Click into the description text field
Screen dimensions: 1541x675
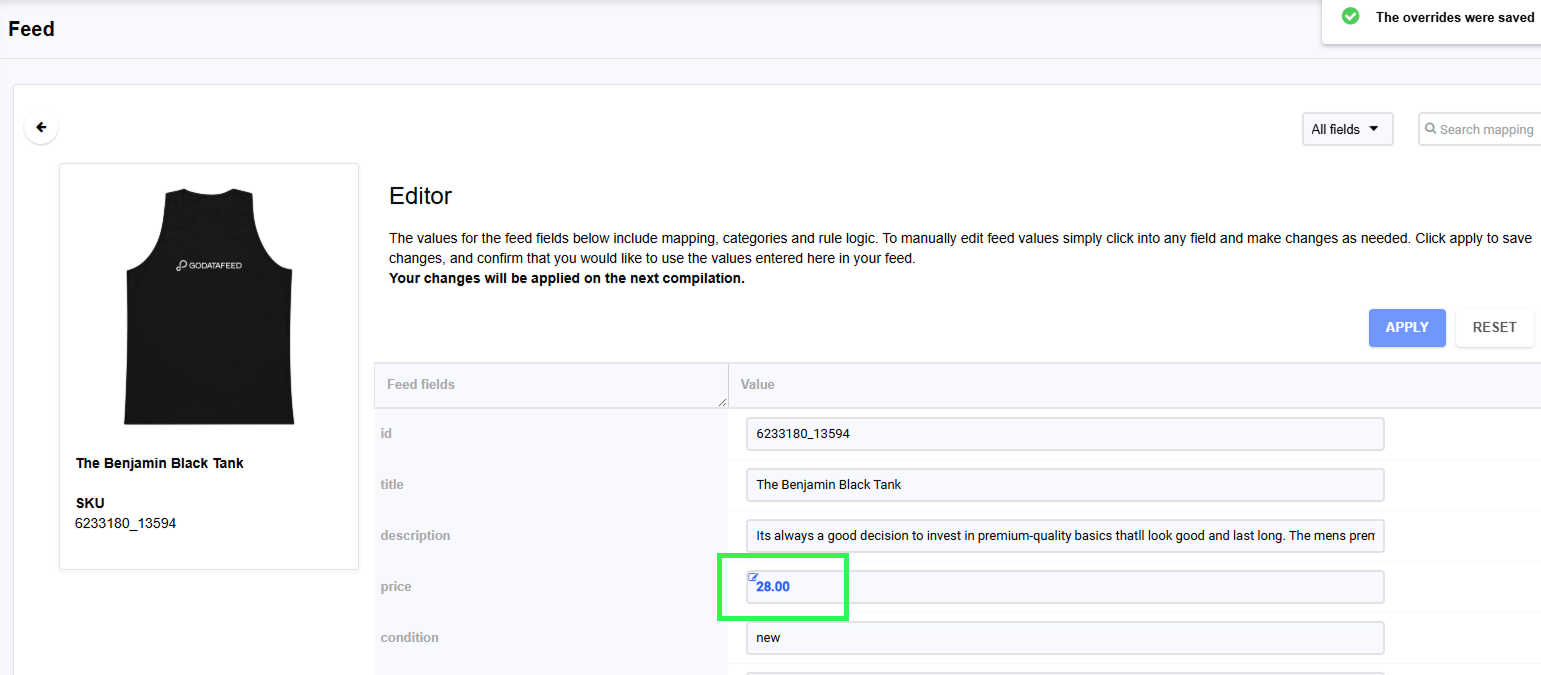1064,536
